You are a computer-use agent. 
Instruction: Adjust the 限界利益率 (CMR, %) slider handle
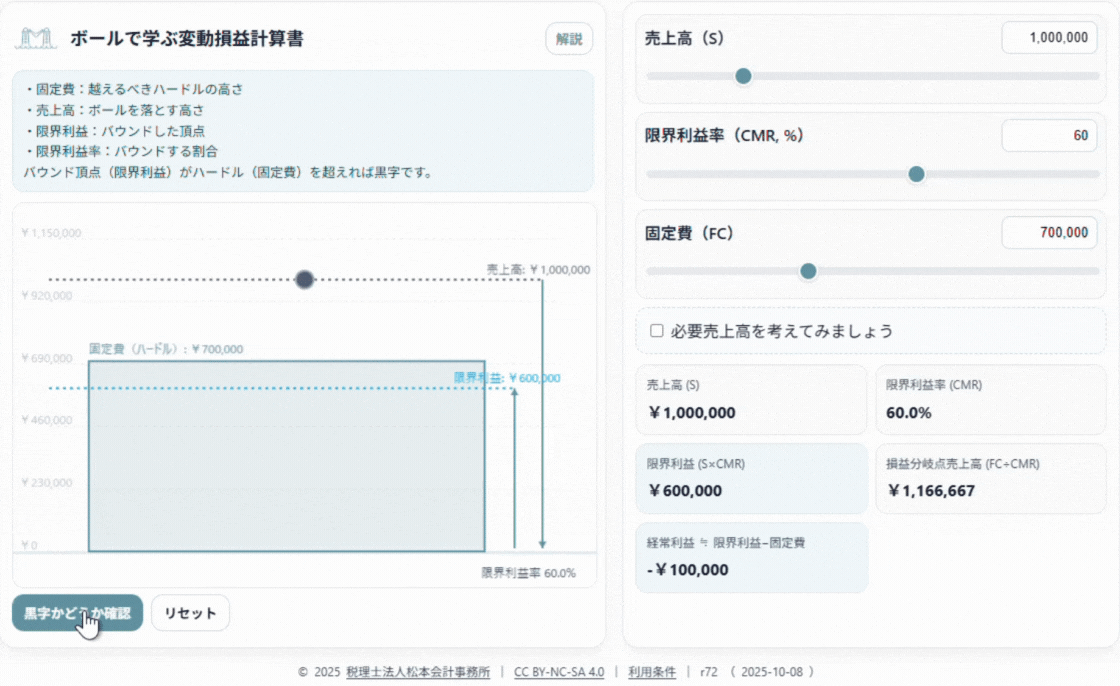point(916,174)
